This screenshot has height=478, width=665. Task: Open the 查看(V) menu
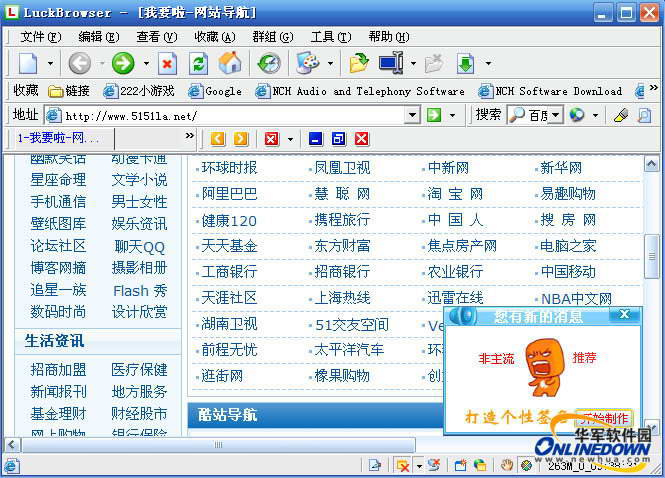click(156, 37)
